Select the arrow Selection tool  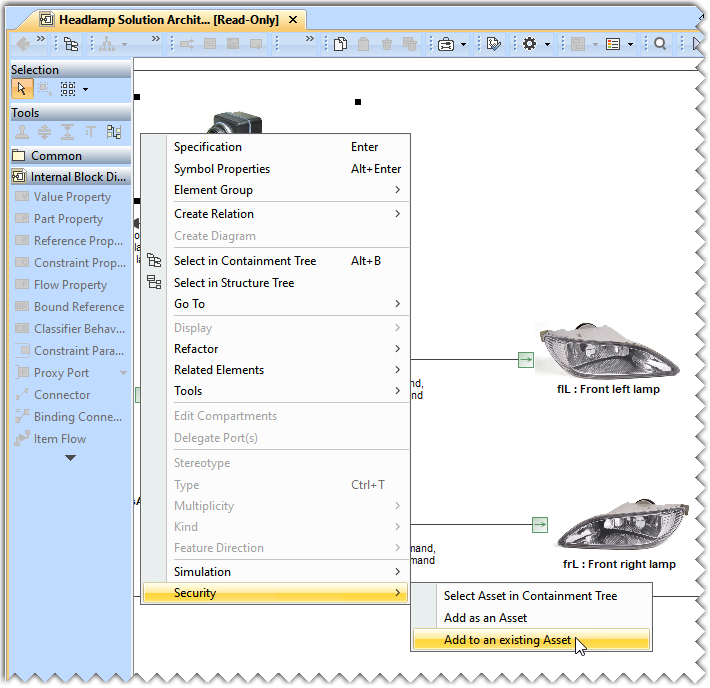point(23,89)
